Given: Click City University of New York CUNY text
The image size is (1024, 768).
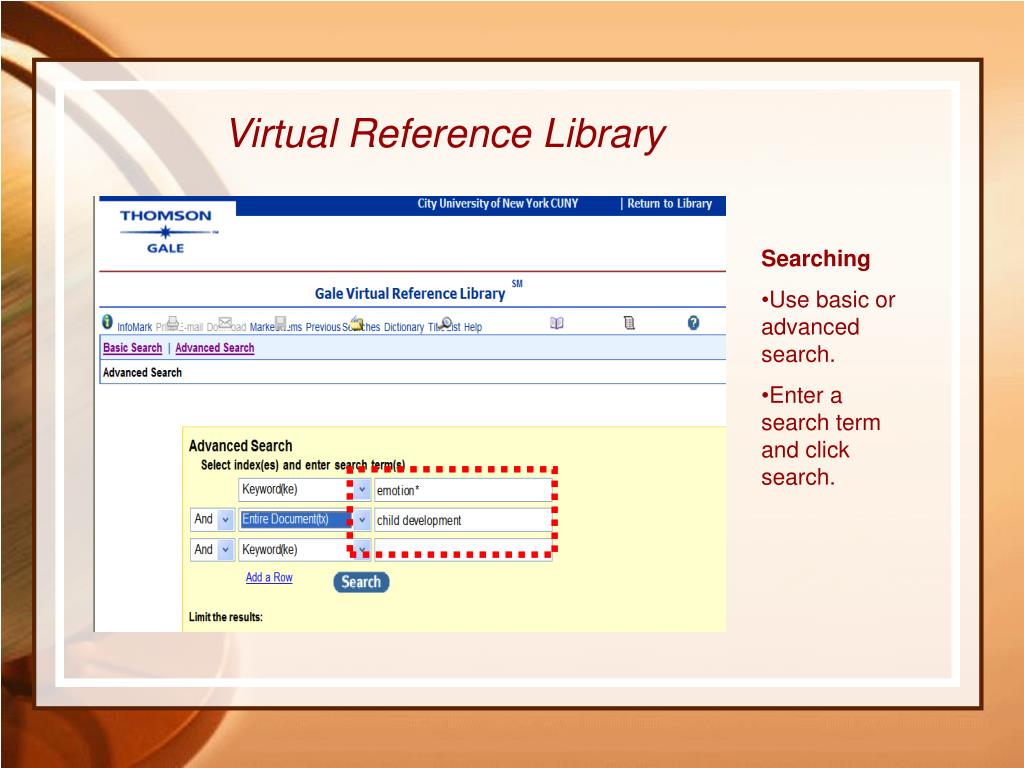Looking at the screenshot, I should [498, 204].
